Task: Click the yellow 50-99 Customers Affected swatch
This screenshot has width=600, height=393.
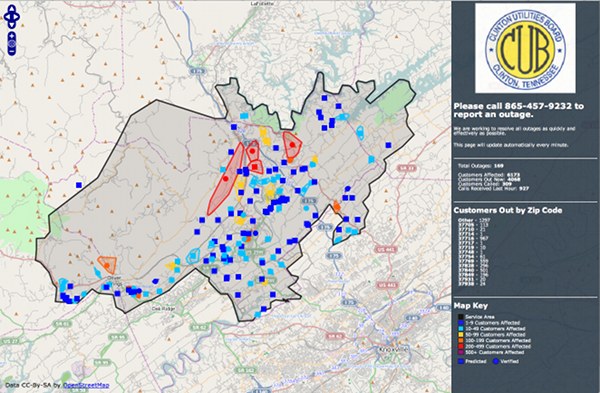Action: [461, 334]
